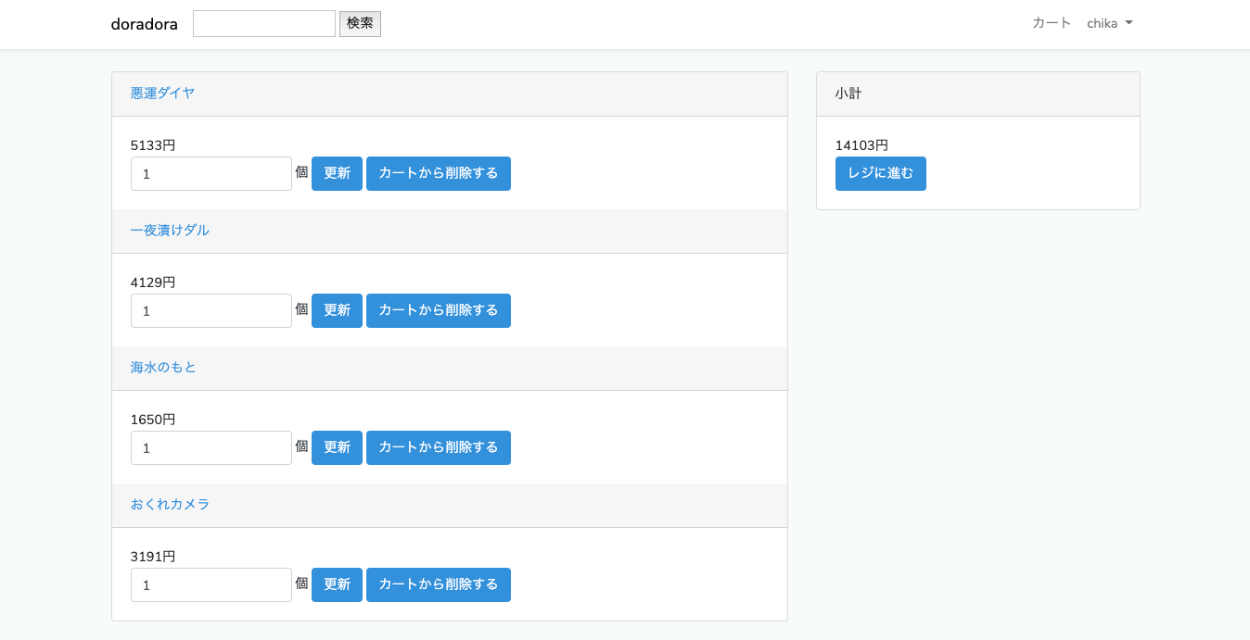
Task: Focus quantity field for 一夜漬けダル
Action: pyautogui.click(x=211, y=311)
